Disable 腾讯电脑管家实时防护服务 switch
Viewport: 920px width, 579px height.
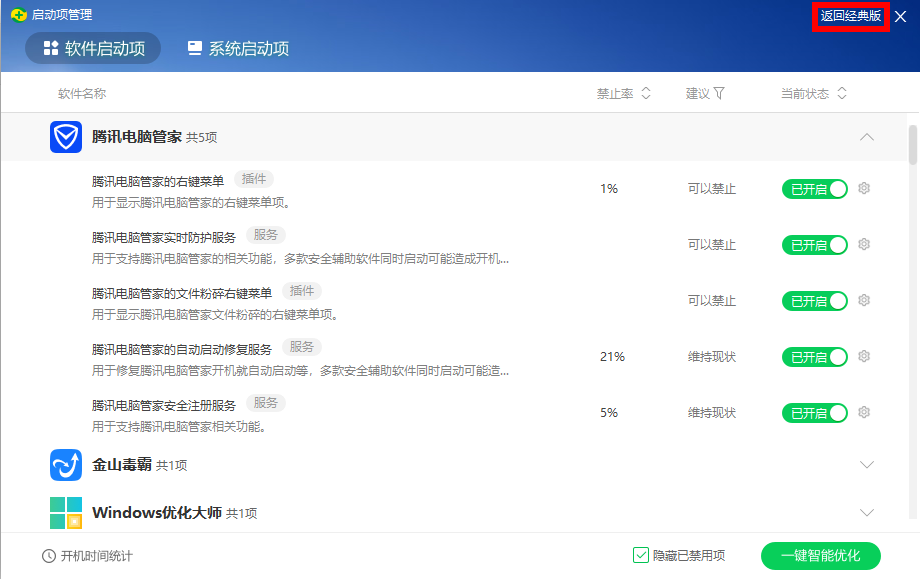click(x=814, y=245)
